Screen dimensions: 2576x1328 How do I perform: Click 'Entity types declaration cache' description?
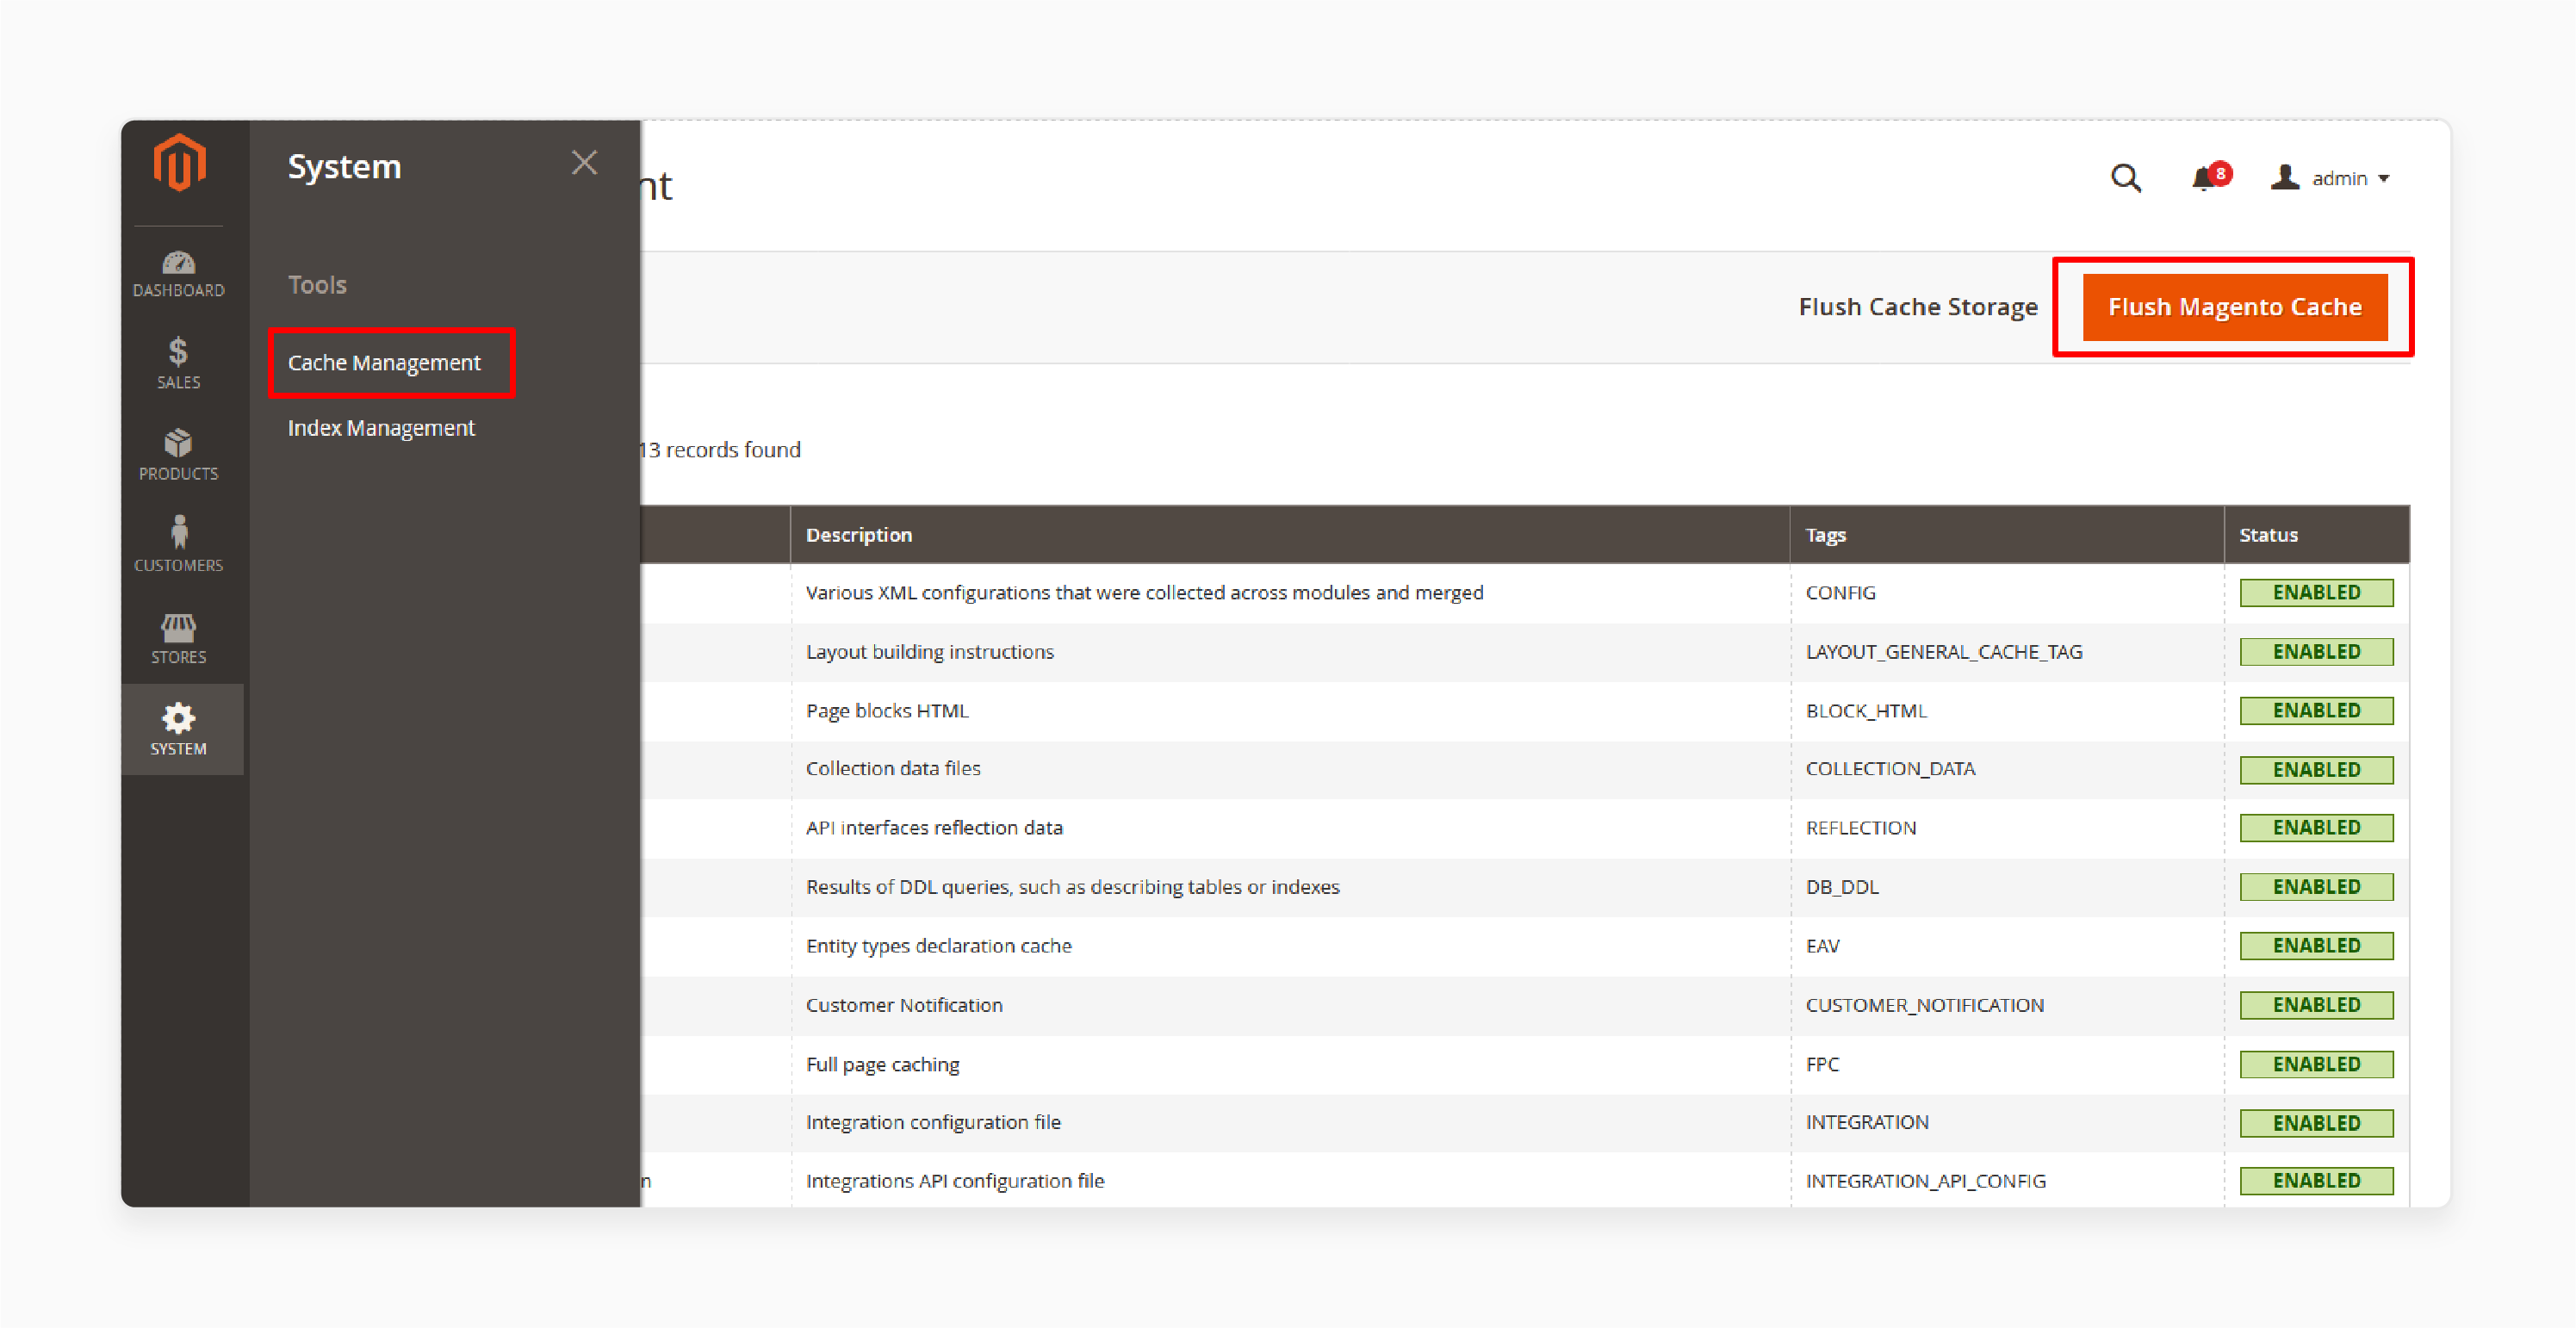pyautogui.click(x=938, y=946)
